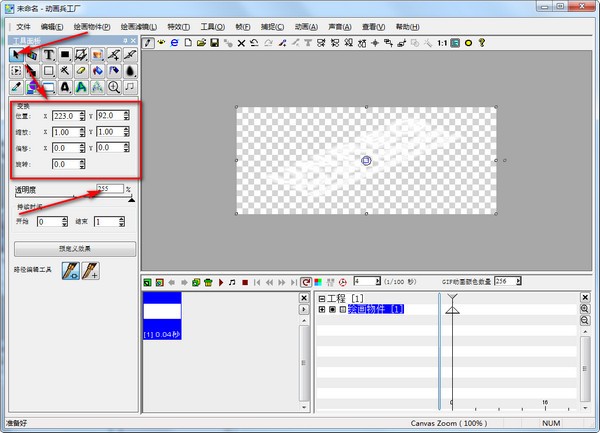Click the music note sound tool
Screen dimensions: 600x433
[130, 88]
